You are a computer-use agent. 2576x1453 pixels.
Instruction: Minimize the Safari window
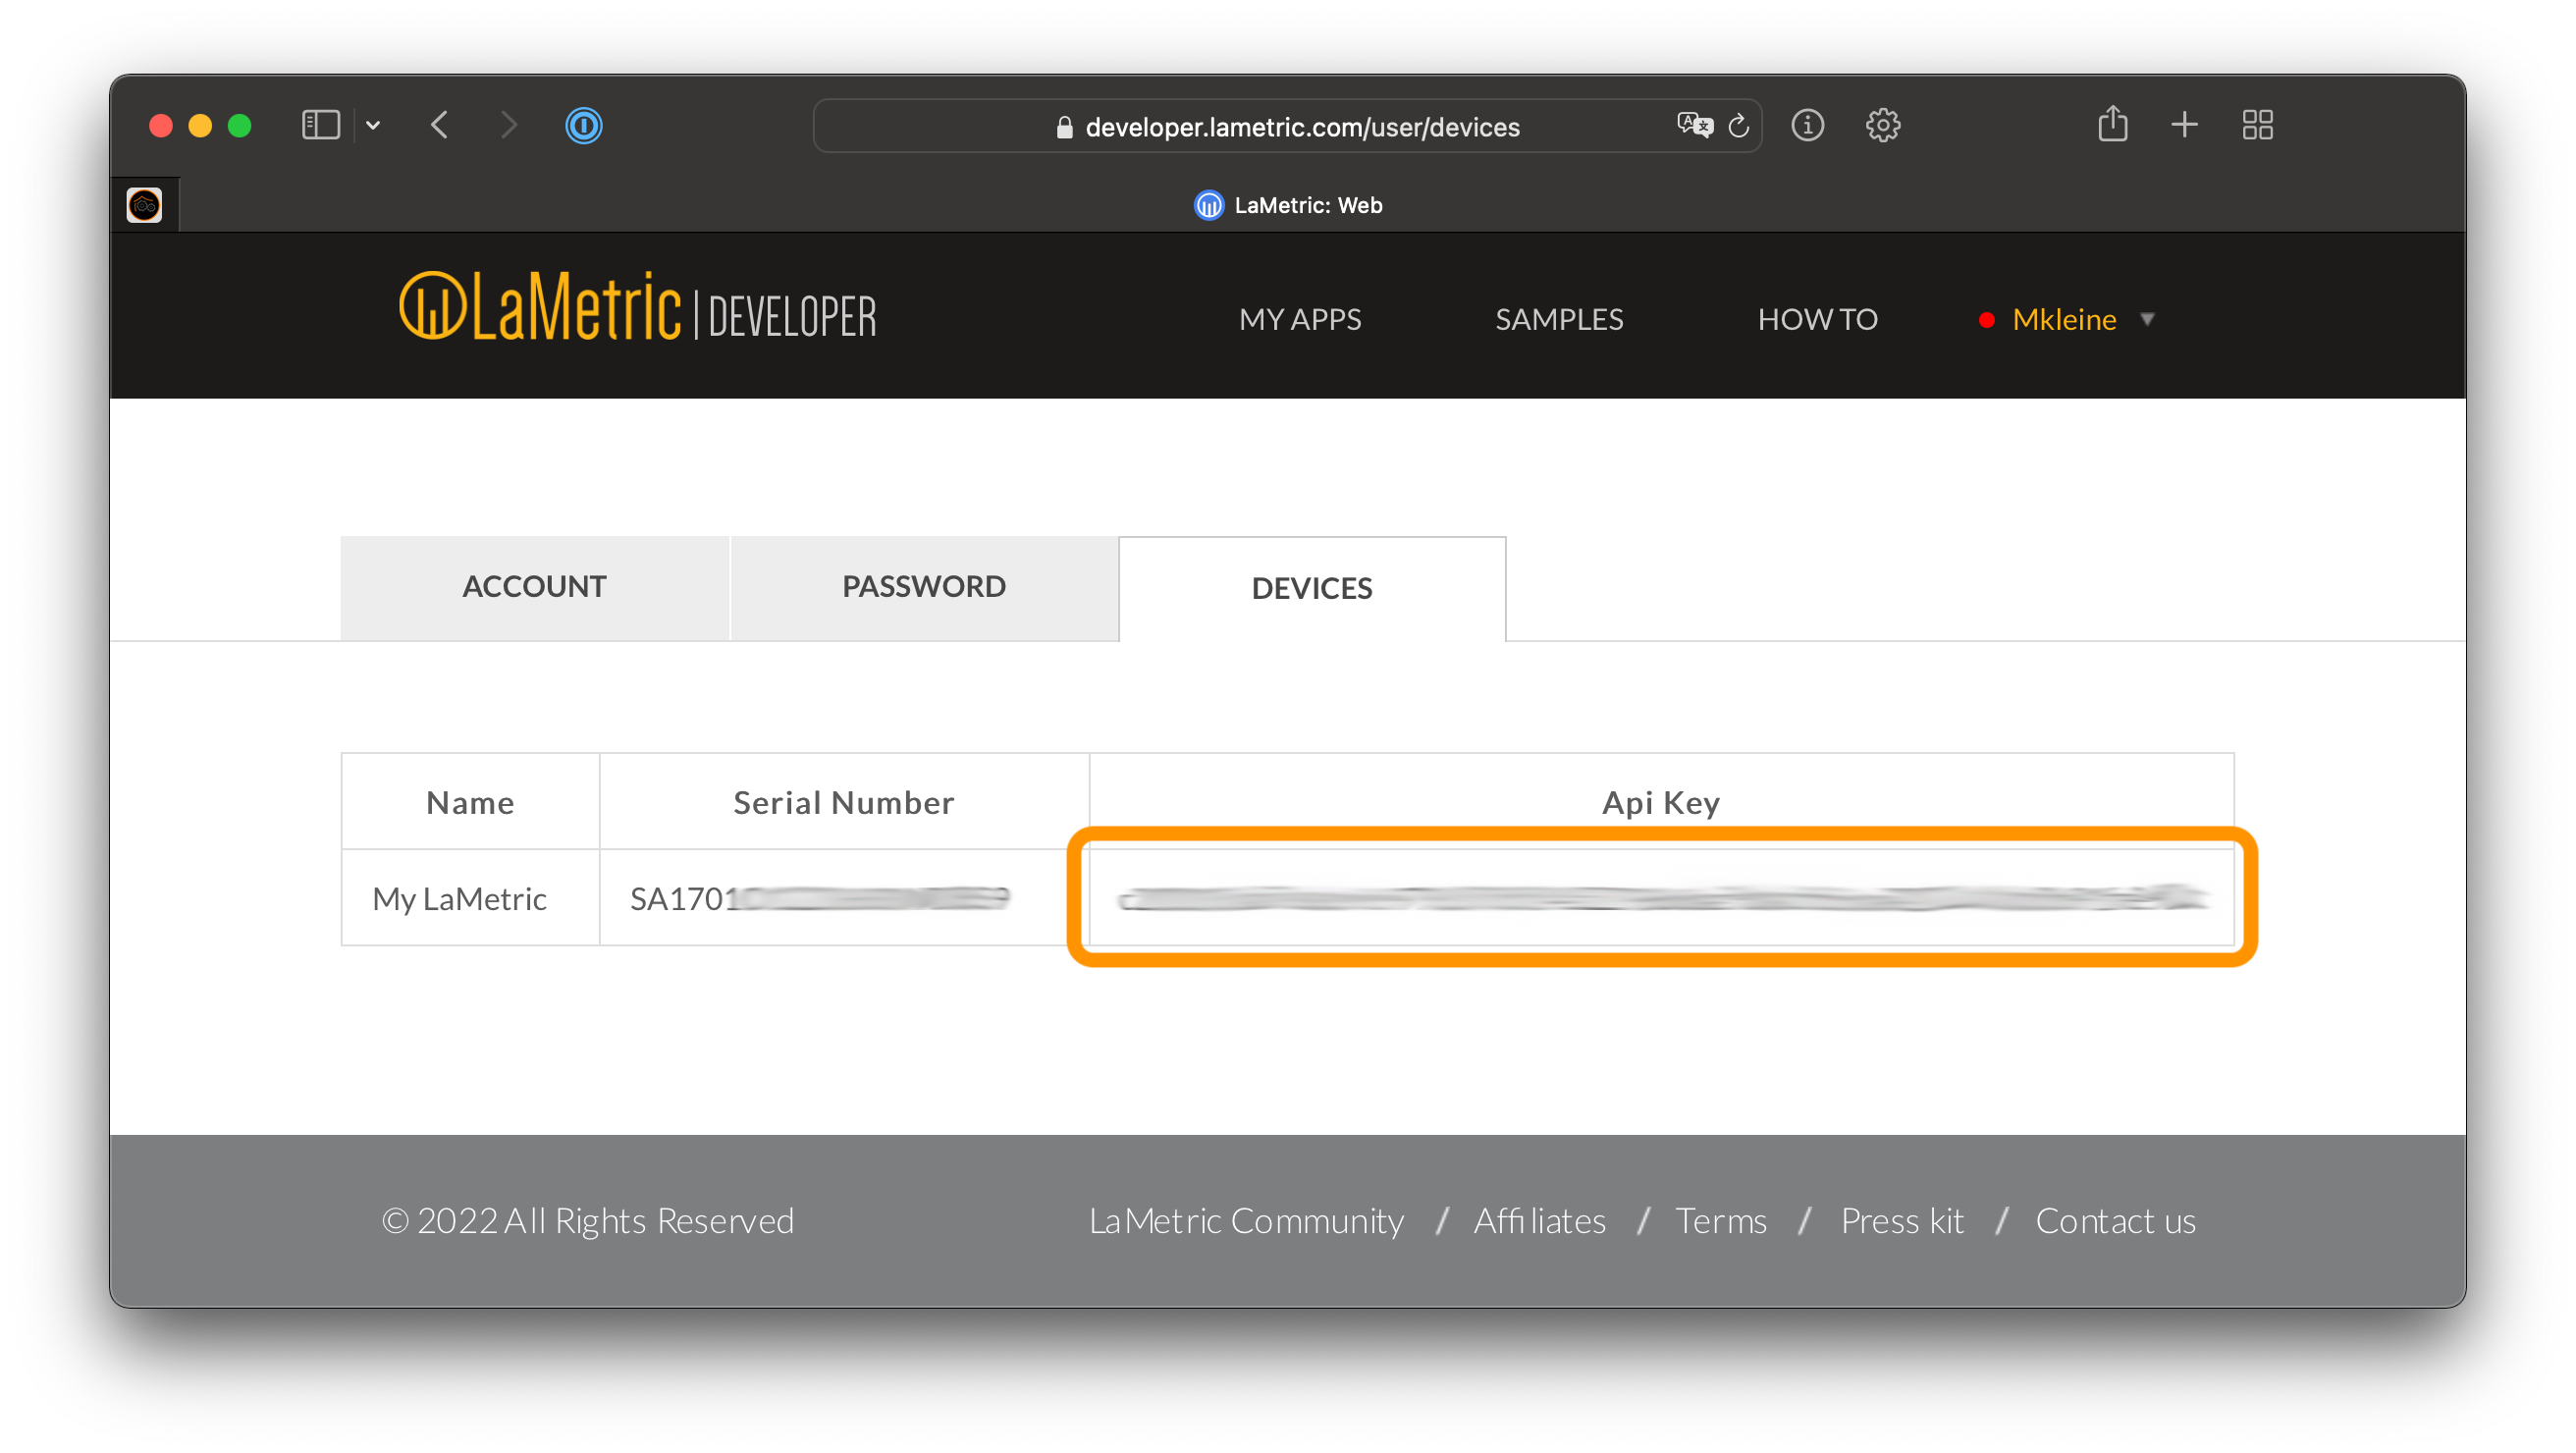[200, 125]
